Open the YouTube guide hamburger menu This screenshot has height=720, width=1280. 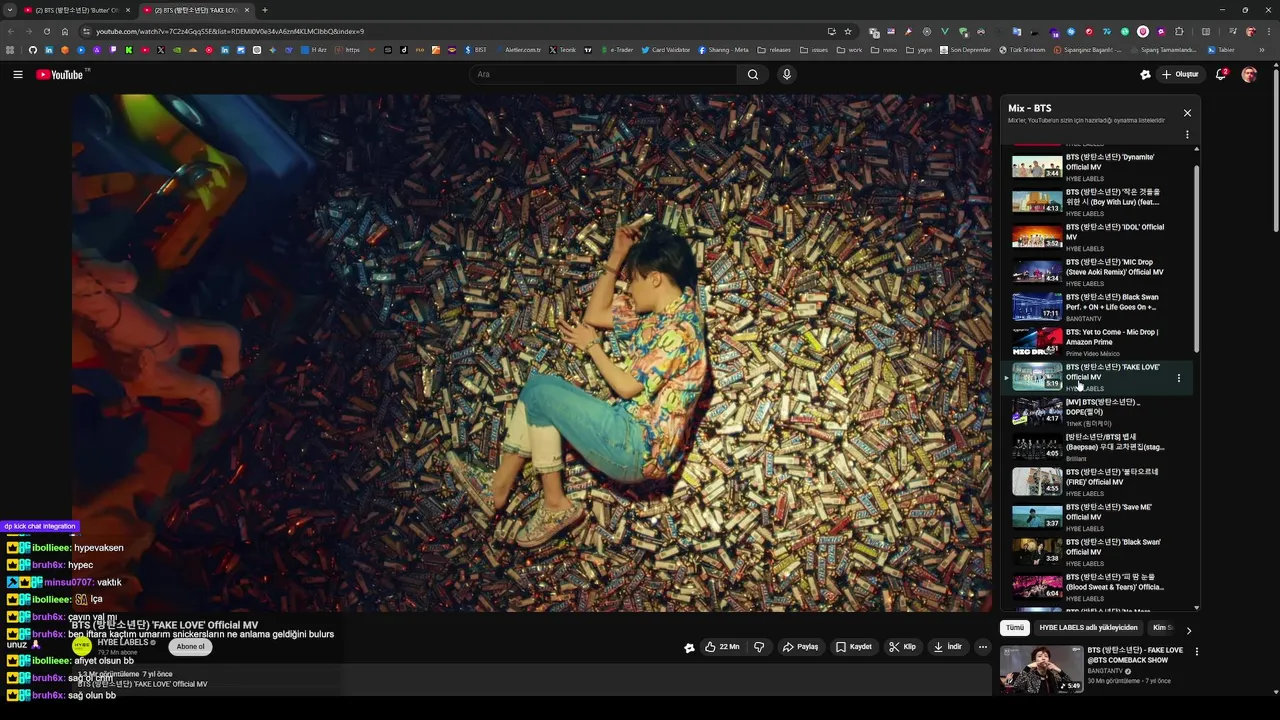click(x=17, y=74)
